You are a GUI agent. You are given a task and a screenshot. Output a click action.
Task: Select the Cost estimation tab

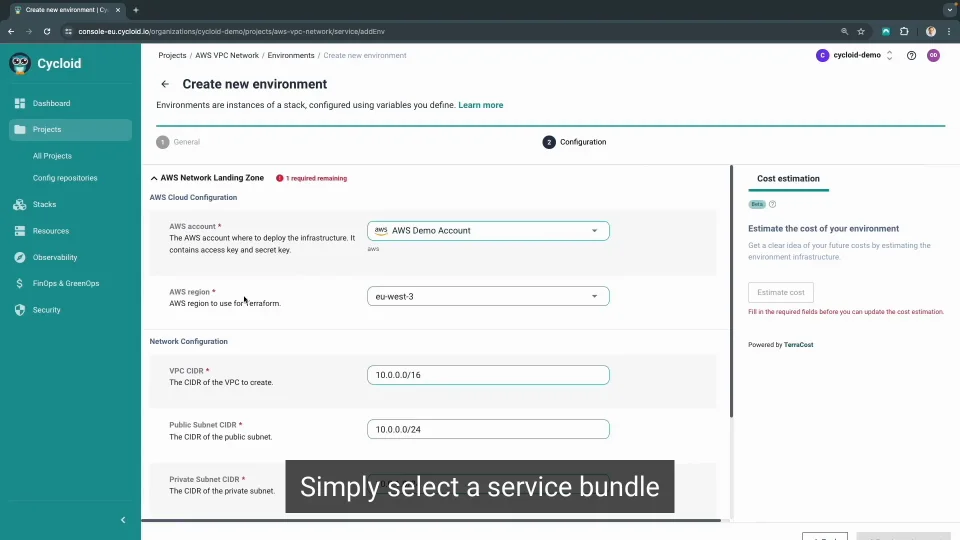[x=788, y=179]
